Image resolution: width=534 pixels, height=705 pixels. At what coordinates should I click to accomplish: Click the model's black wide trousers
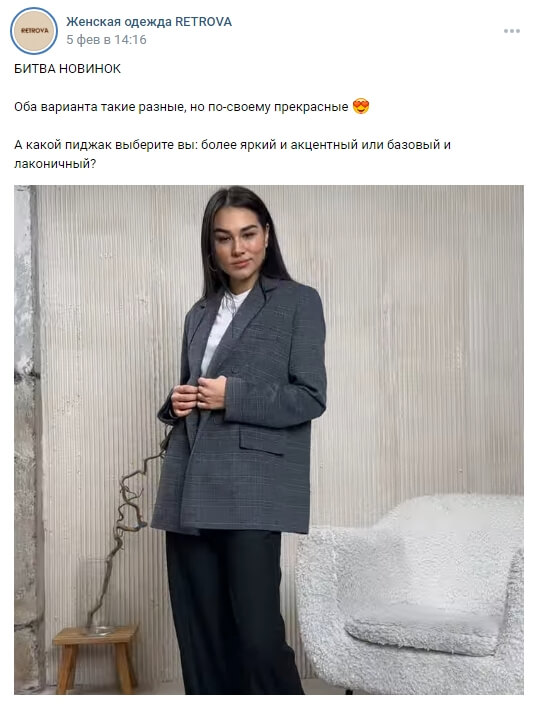232,611
